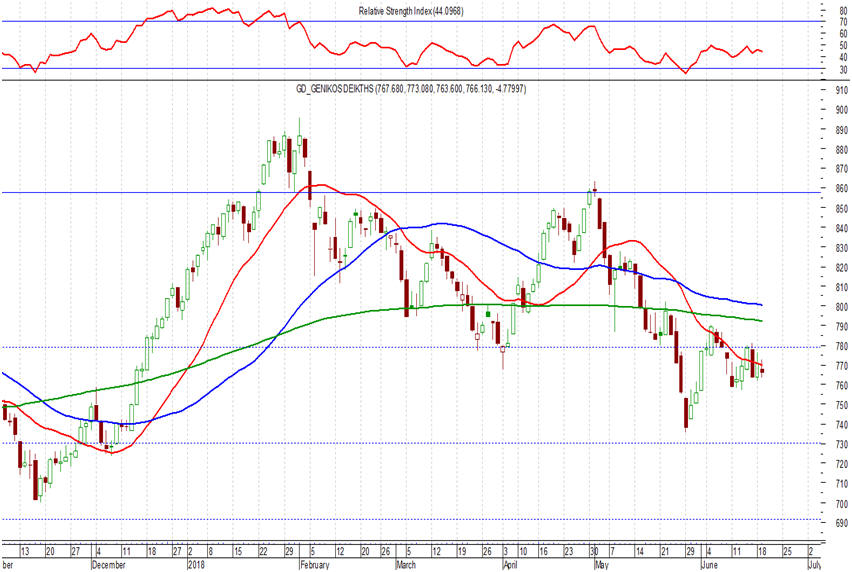Select the 890 price axis label
The image size is (852, 572).
click(x=842, y=130)
